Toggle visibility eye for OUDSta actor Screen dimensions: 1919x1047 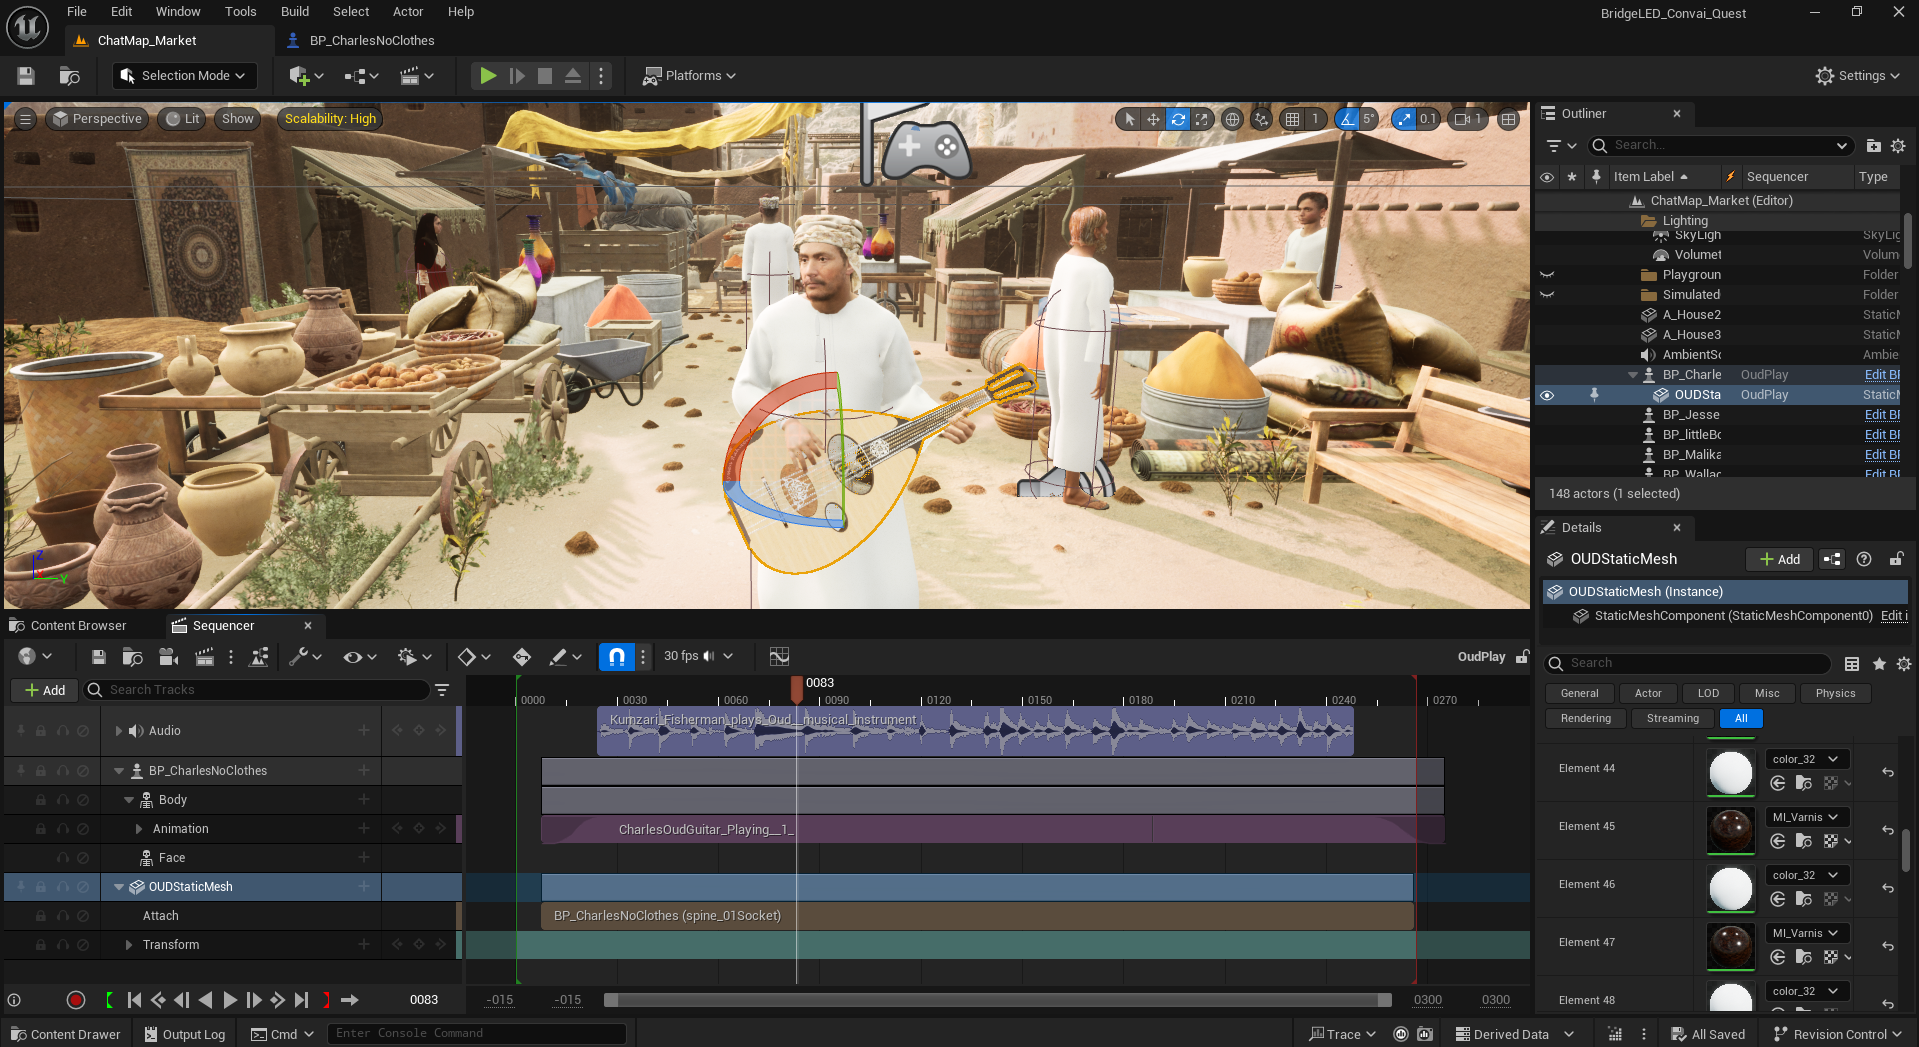coord(1547,395)
